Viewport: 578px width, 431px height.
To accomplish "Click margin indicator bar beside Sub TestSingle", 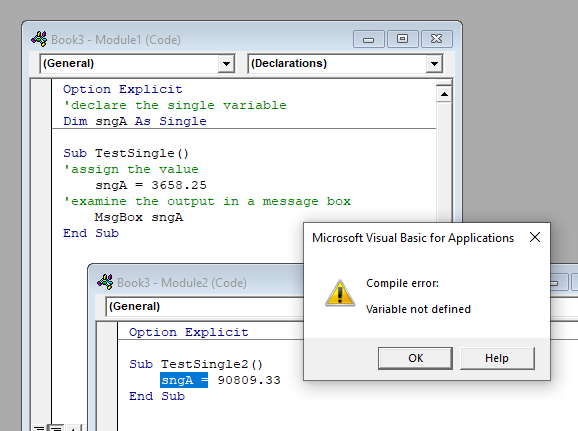I will tap(41, 153).
